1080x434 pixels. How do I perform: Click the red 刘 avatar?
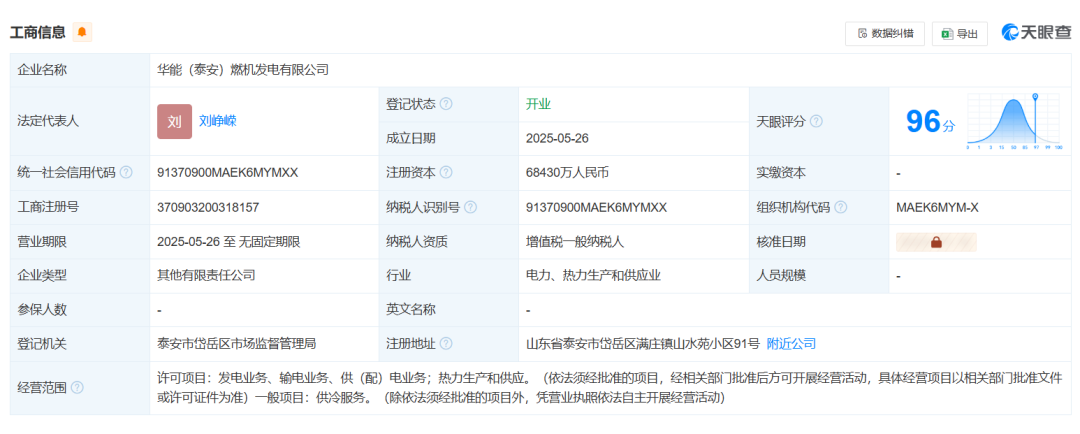click(x=174, y=121)
